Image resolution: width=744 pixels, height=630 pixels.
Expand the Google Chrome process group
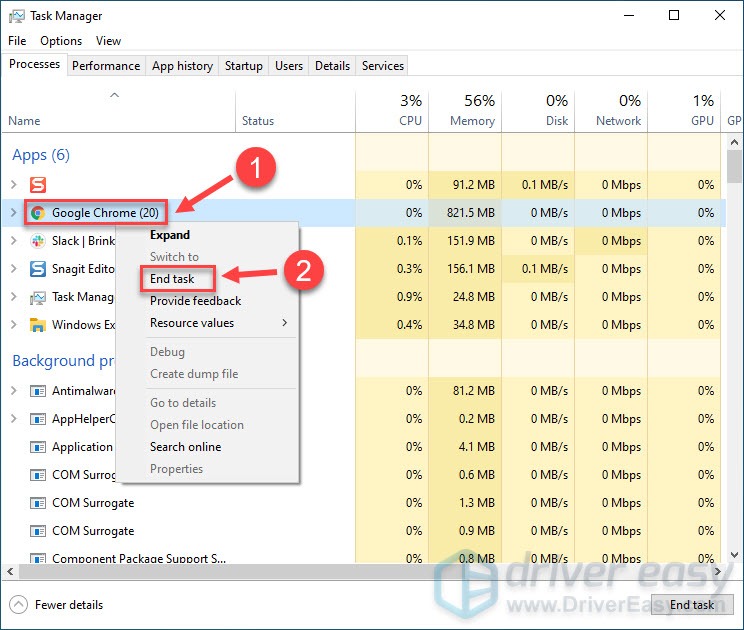[x=14, y=213]
